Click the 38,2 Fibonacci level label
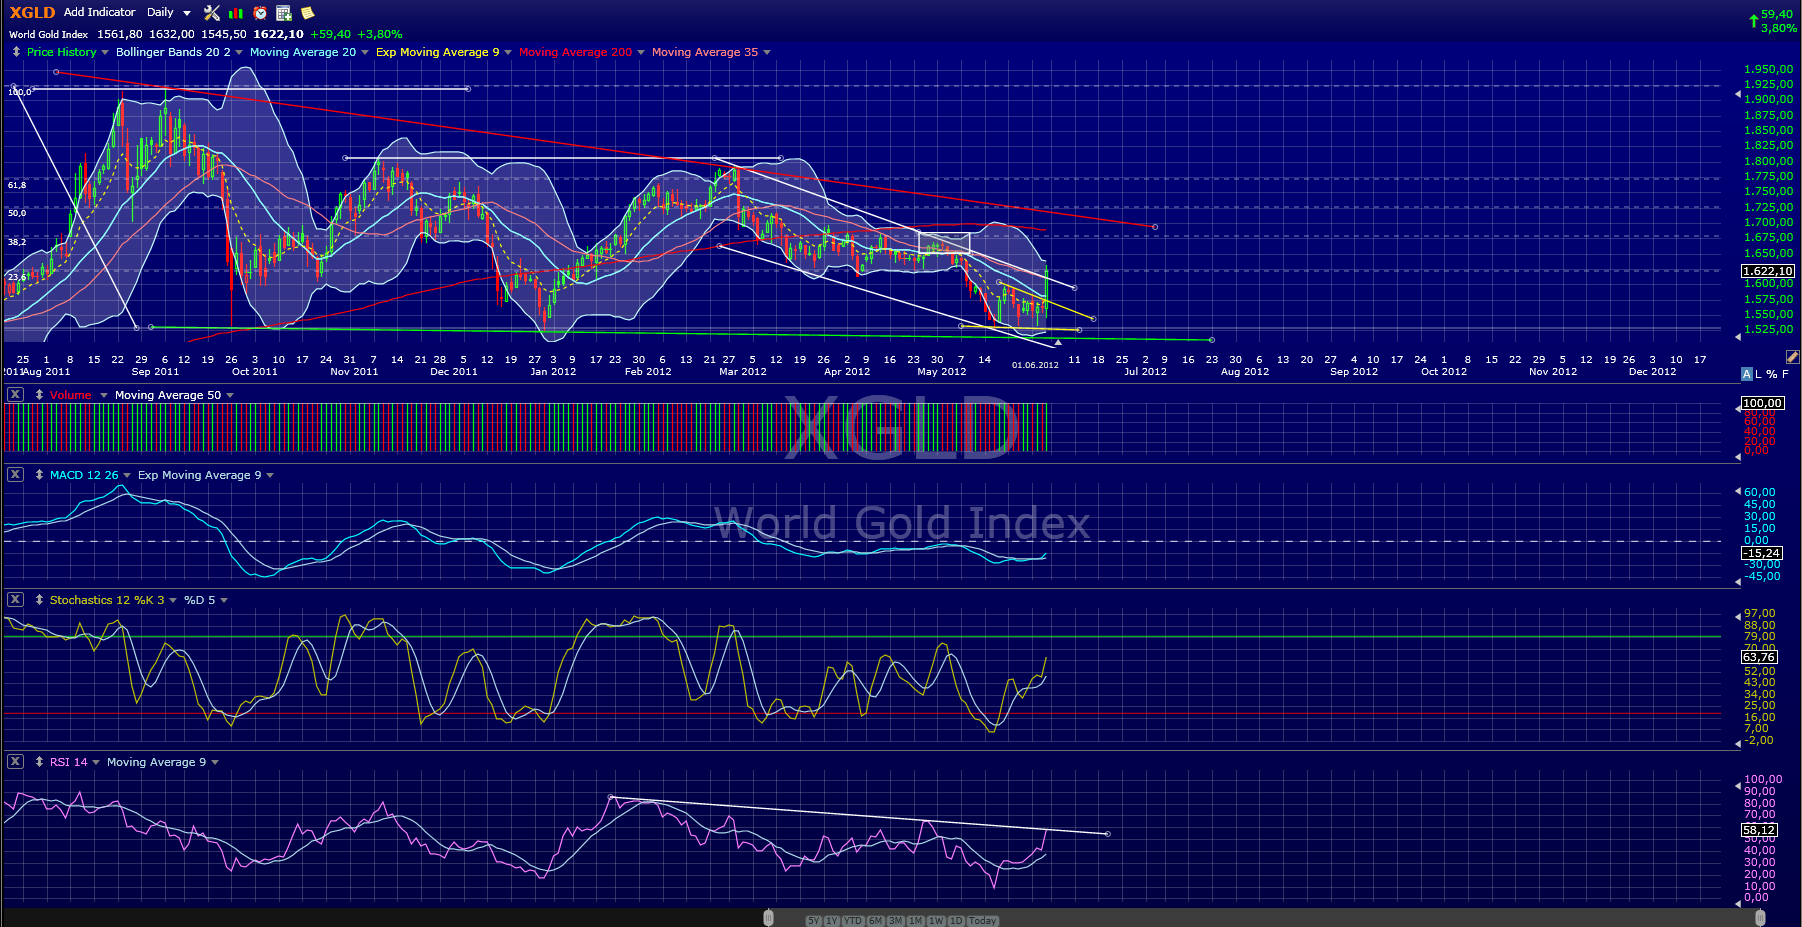This screenshot has height=927, width=1802. [x=17, y=242]
